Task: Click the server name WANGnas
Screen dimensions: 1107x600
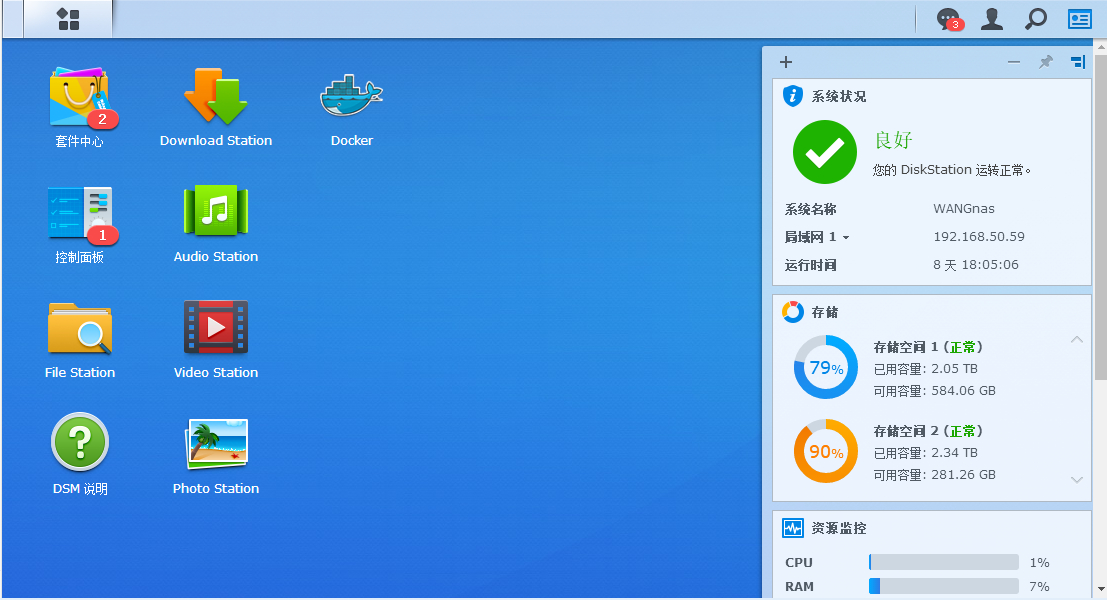Action: 964,208
